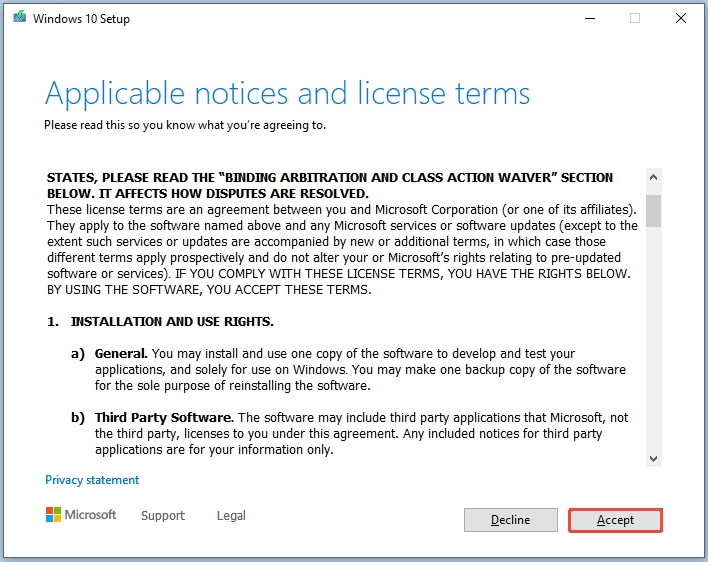Click the 'INSTALLATION AND USE RIGHTS.' heading

tap(172, 321)
